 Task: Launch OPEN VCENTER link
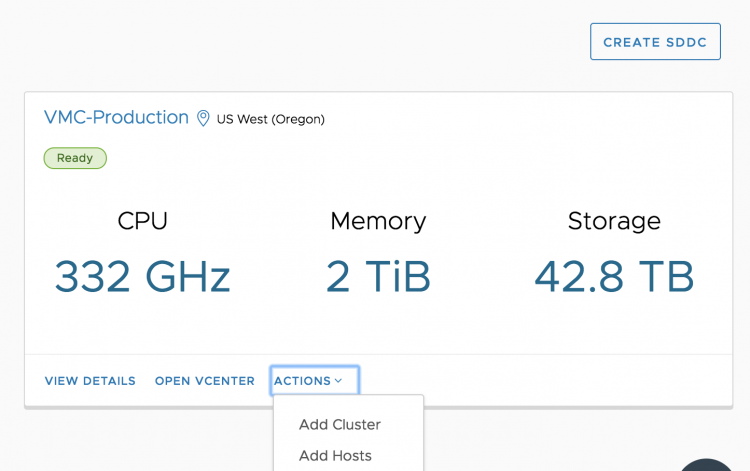coord(204,381)
